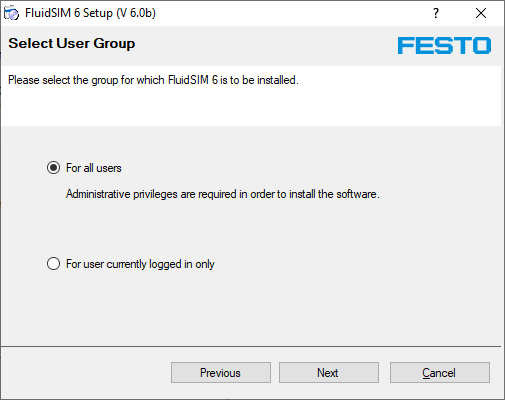505x400 pixels.
Task: Click the empty white description panel area
Action: click(x=251, y=107)
